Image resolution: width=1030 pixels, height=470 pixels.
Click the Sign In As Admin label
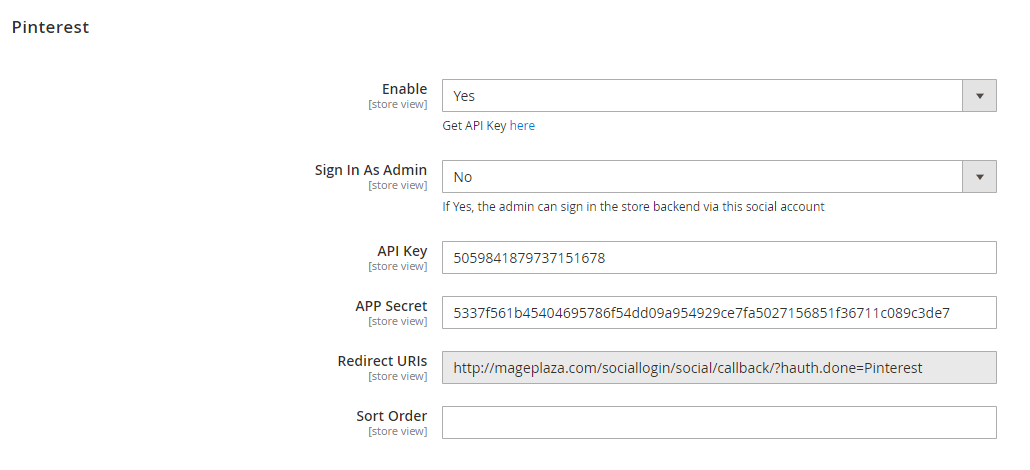[371, 170]
